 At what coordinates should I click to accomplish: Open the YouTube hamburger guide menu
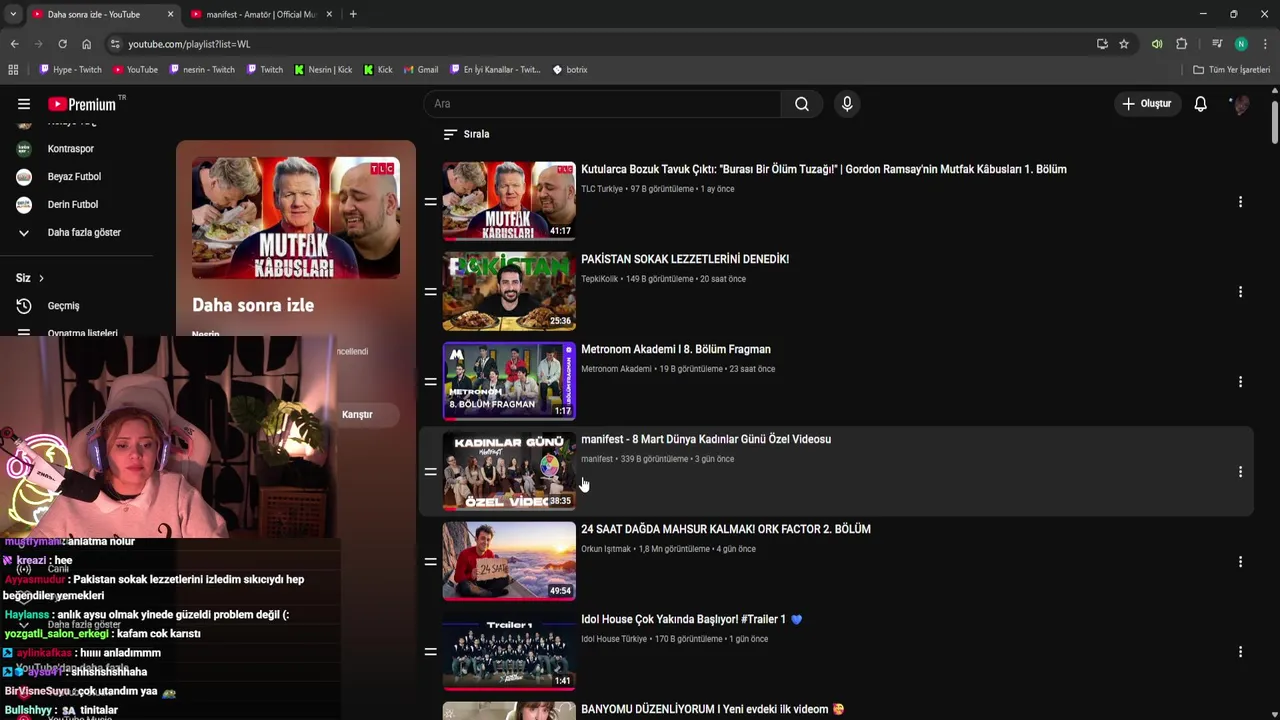point(24,104)
